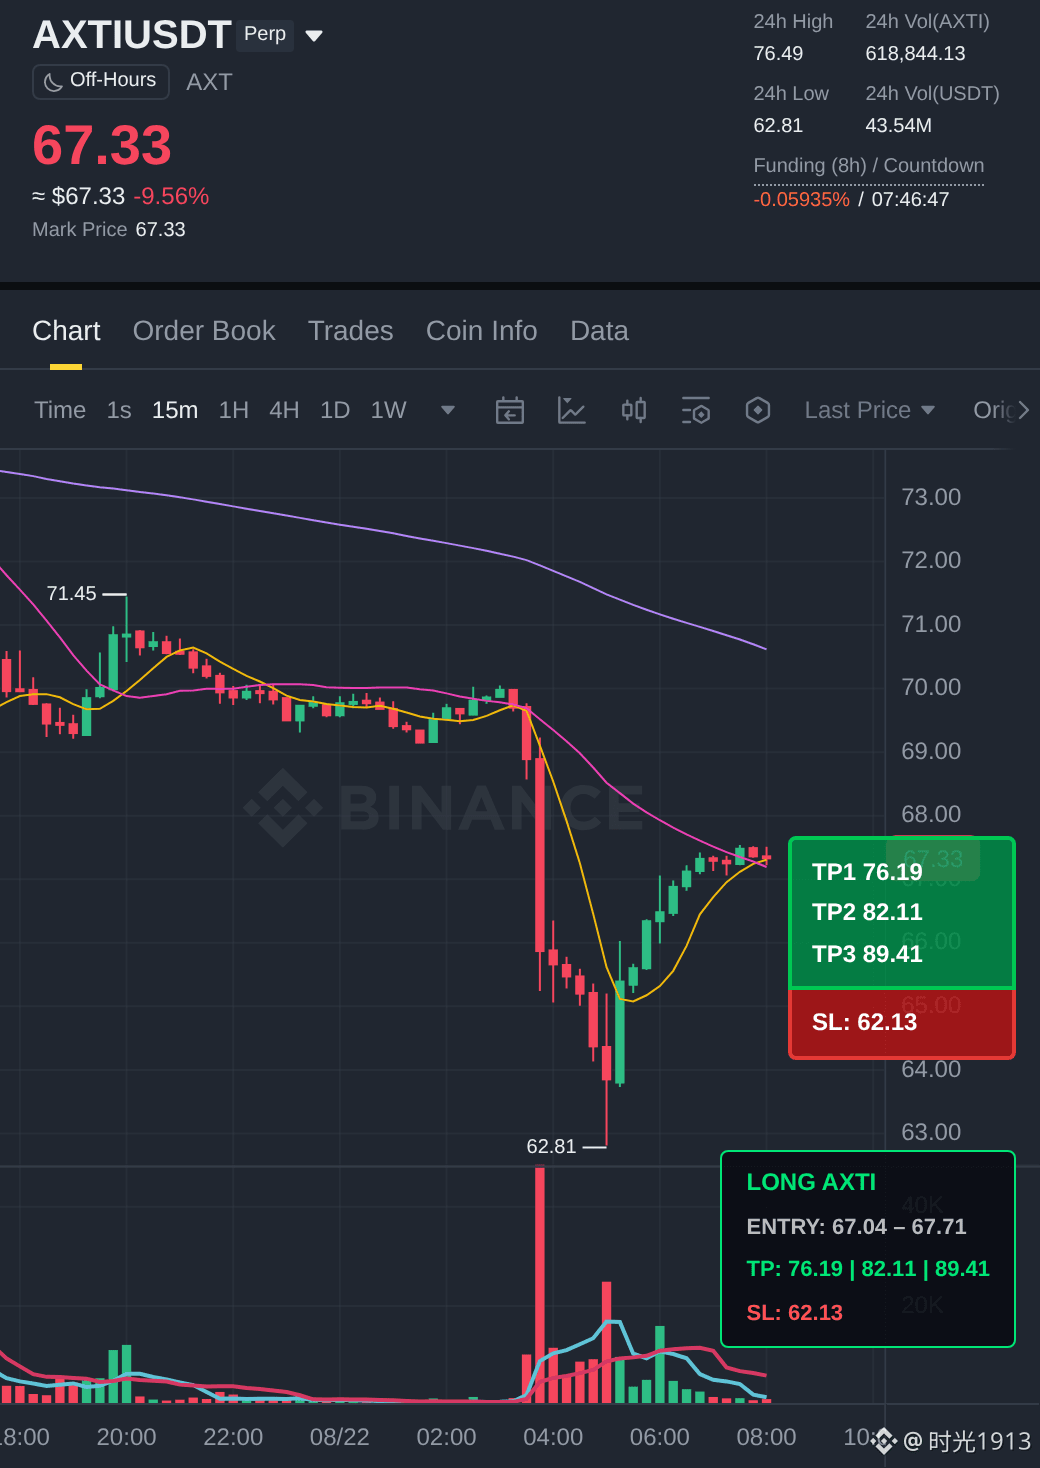This screenshot has height=1468, width=1040.
Task: Open the Coin Info tab
Action: point(482,331)
